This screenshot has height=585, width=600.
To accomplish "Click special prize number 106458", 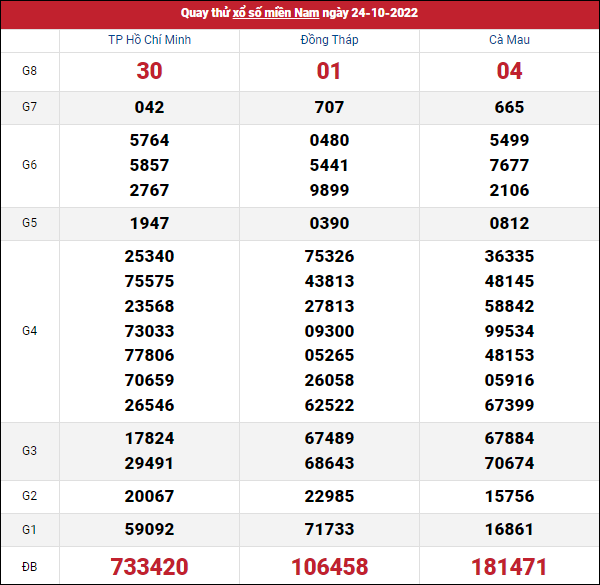I will pyautogui.click(x=329, y=565).
